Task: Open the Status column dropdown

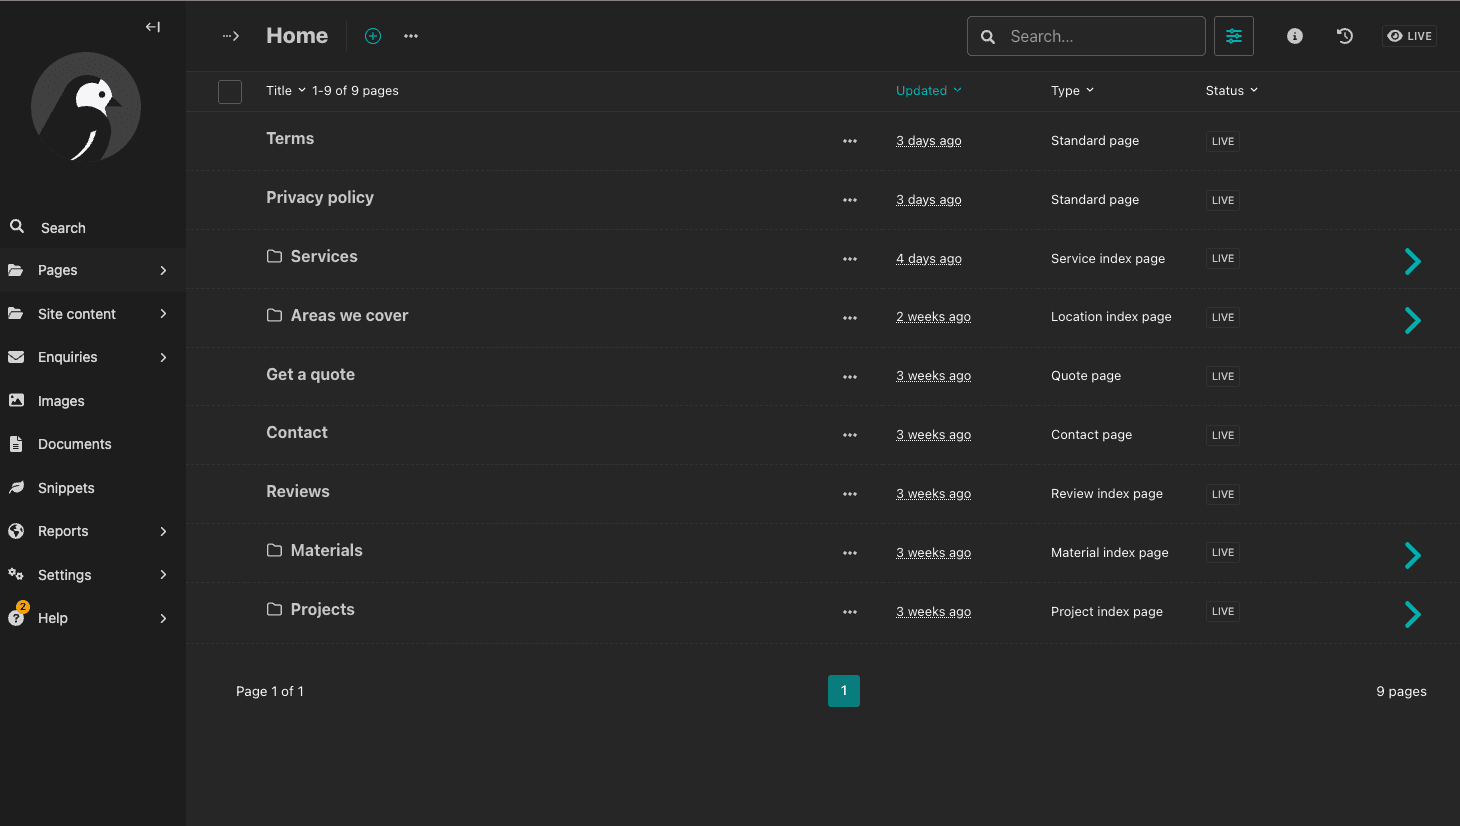Action: click(x=1232, y=90)
